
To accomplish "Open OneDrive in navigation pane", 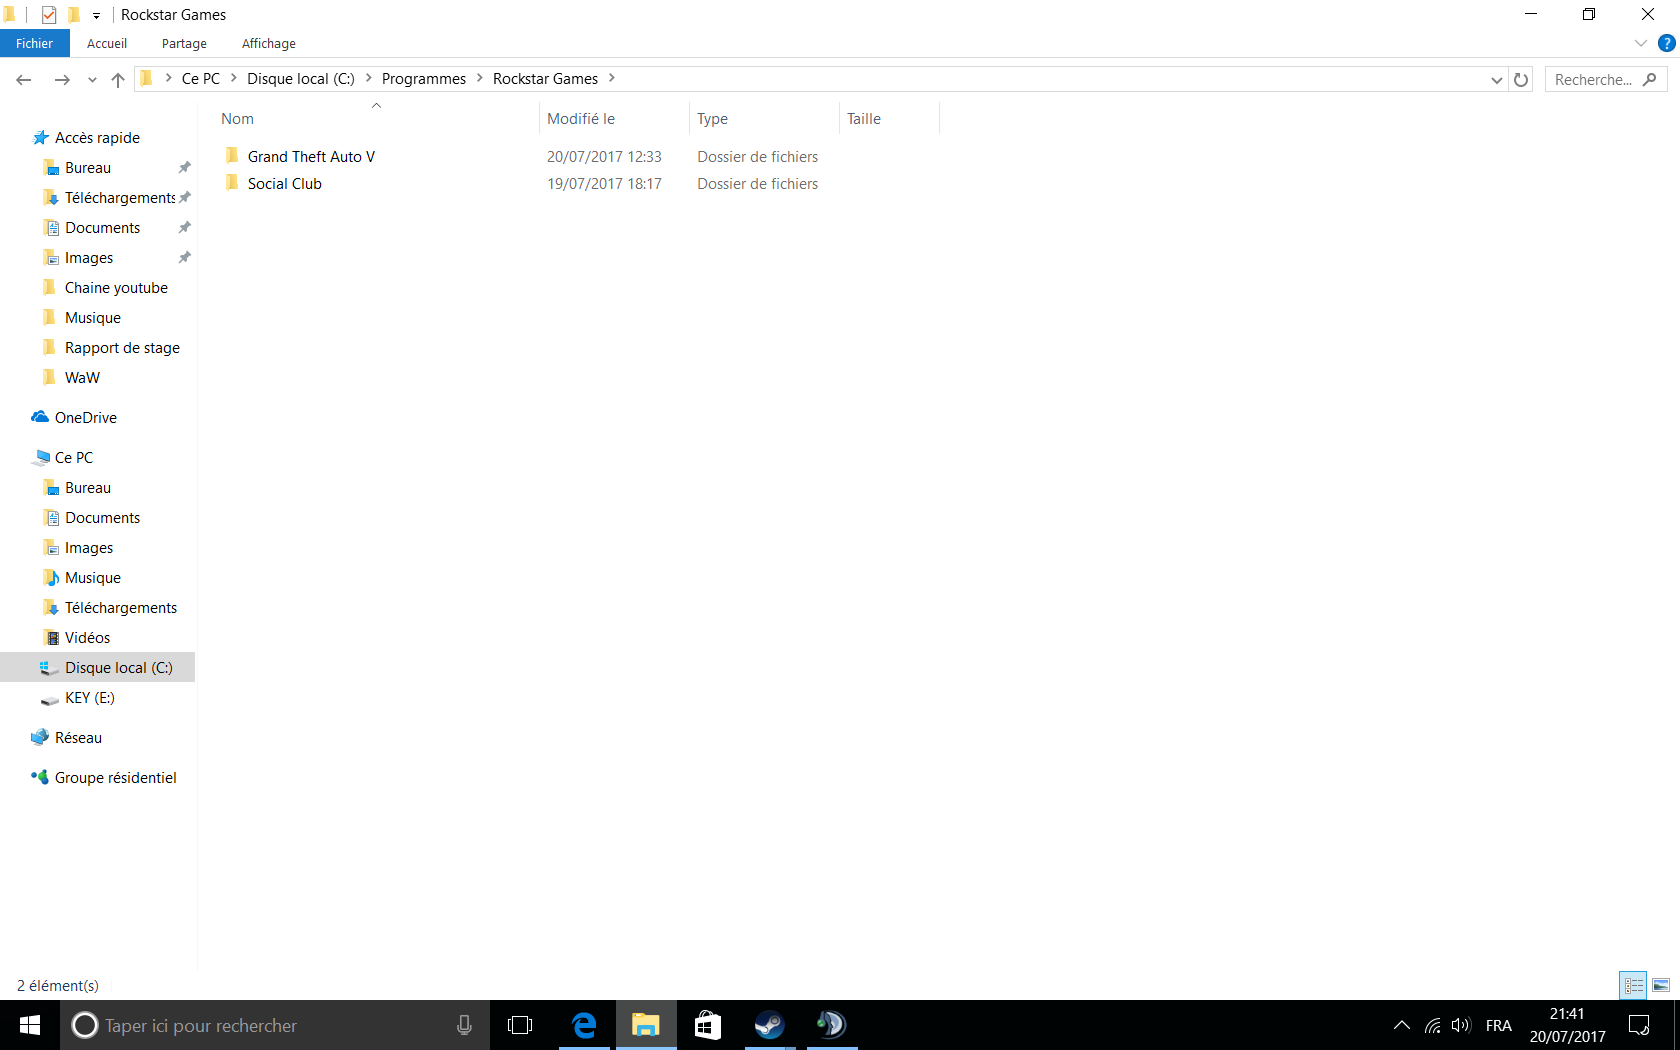I will pyautogui.click(x=86, y=418).
